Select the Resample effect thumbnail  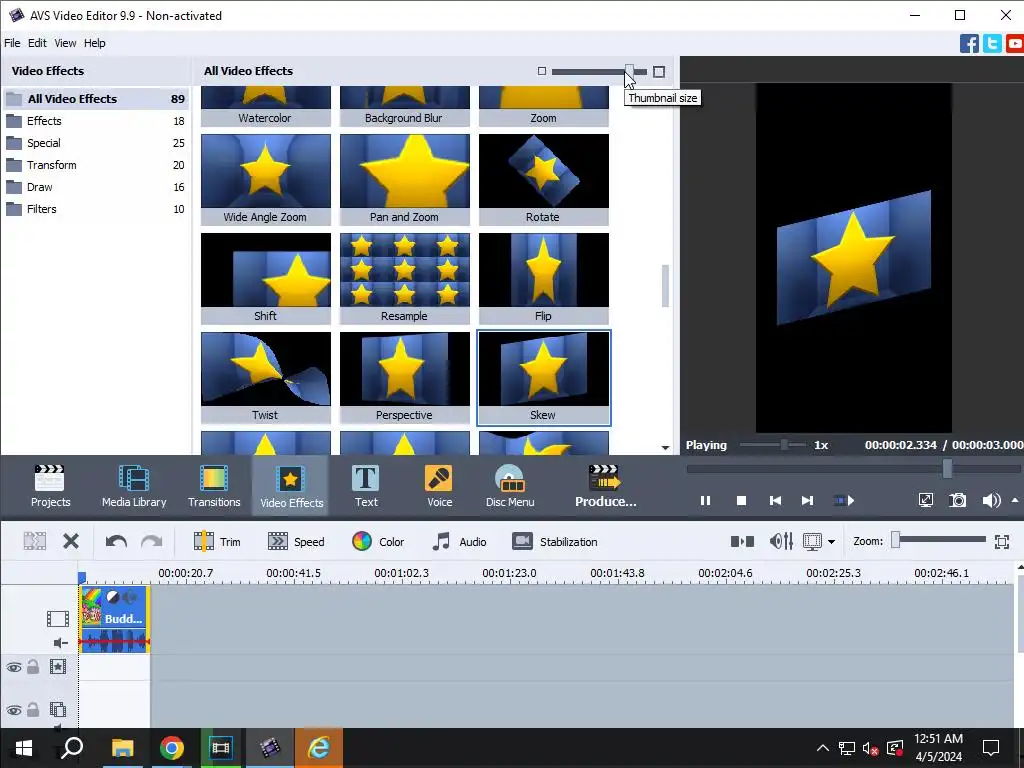[x=405, y=278]
